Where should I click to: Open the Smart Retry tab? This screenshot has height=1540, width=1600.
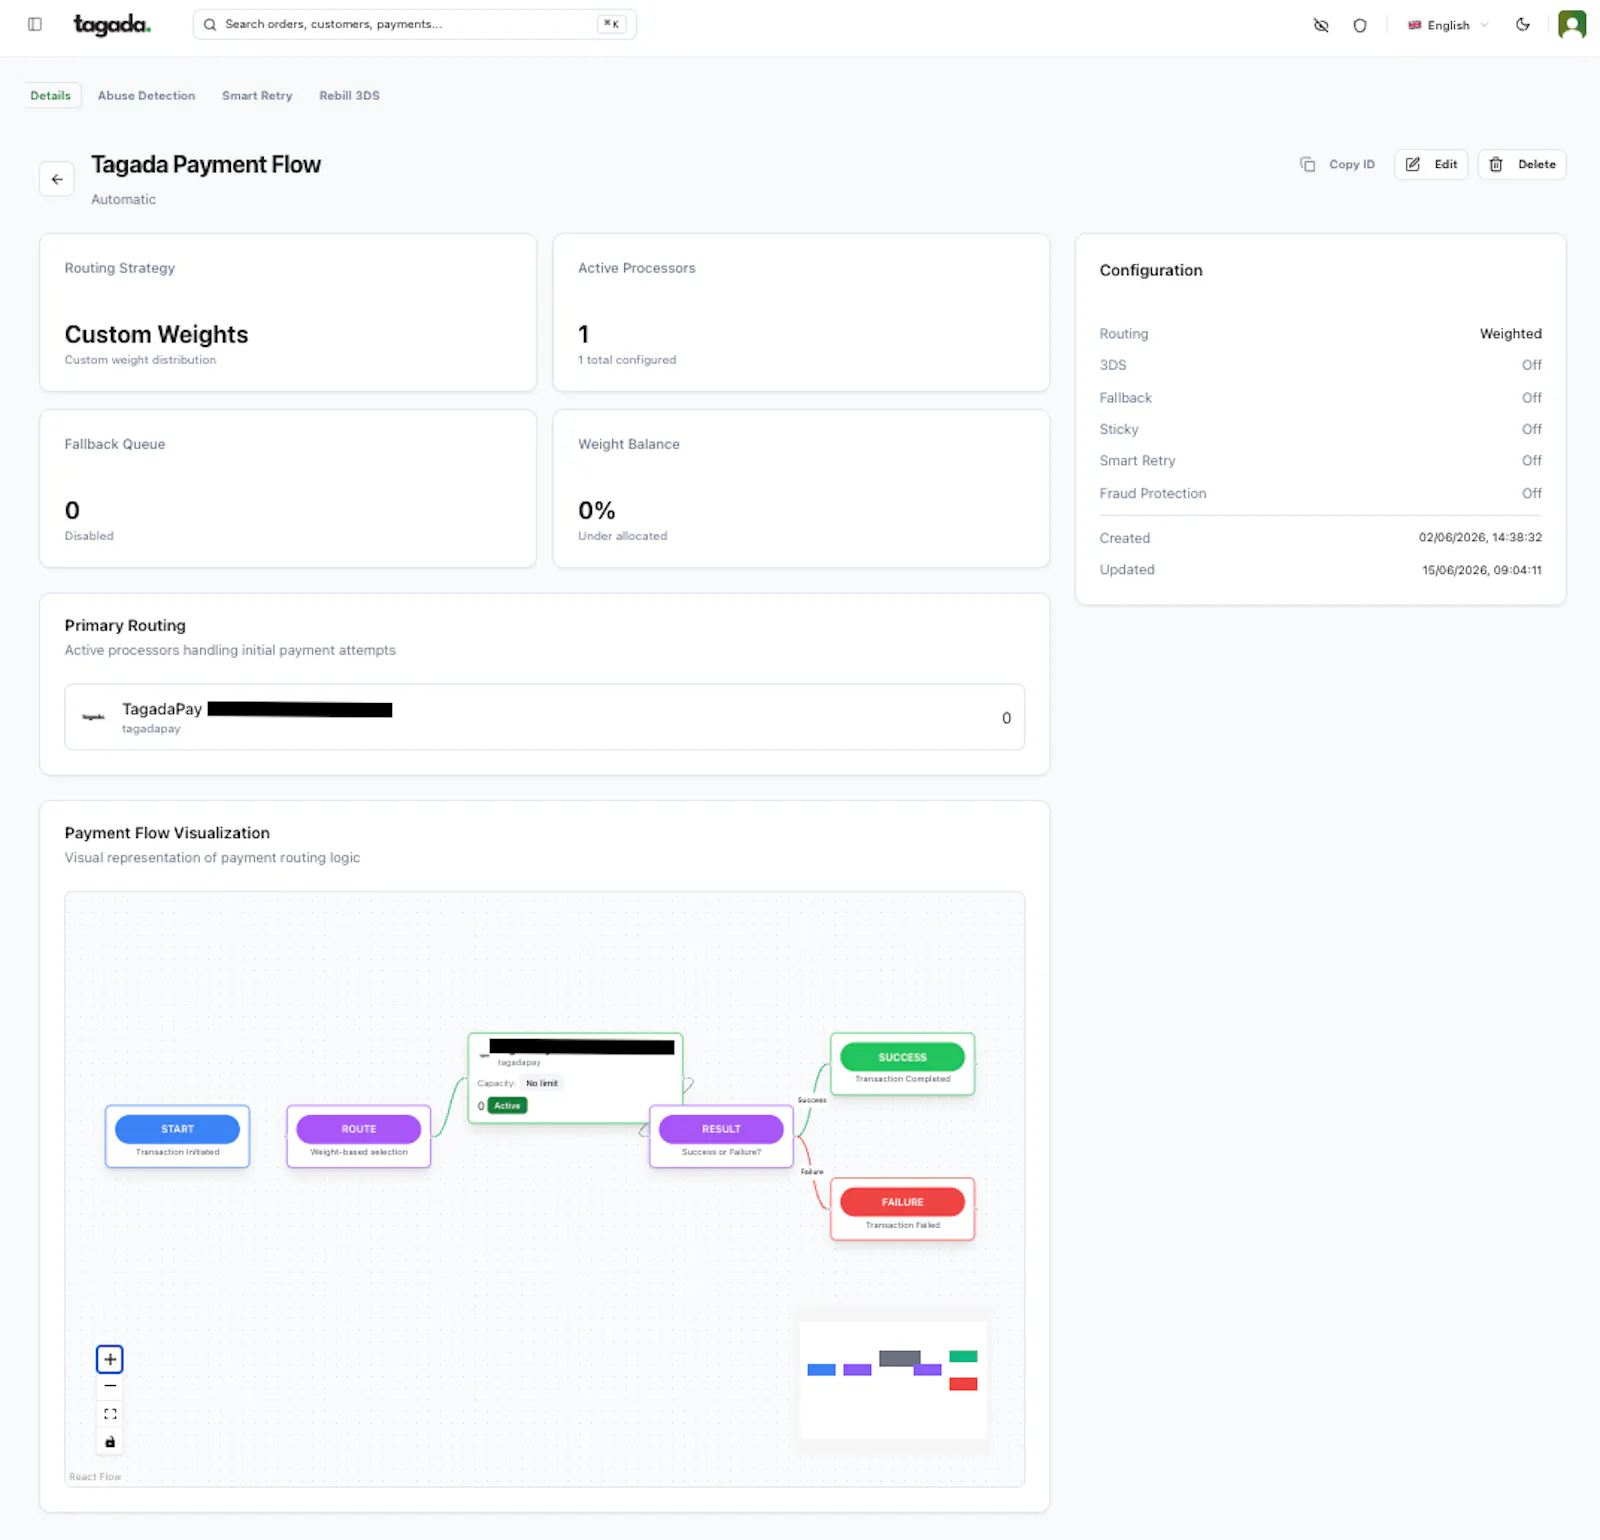click(257, 96)
